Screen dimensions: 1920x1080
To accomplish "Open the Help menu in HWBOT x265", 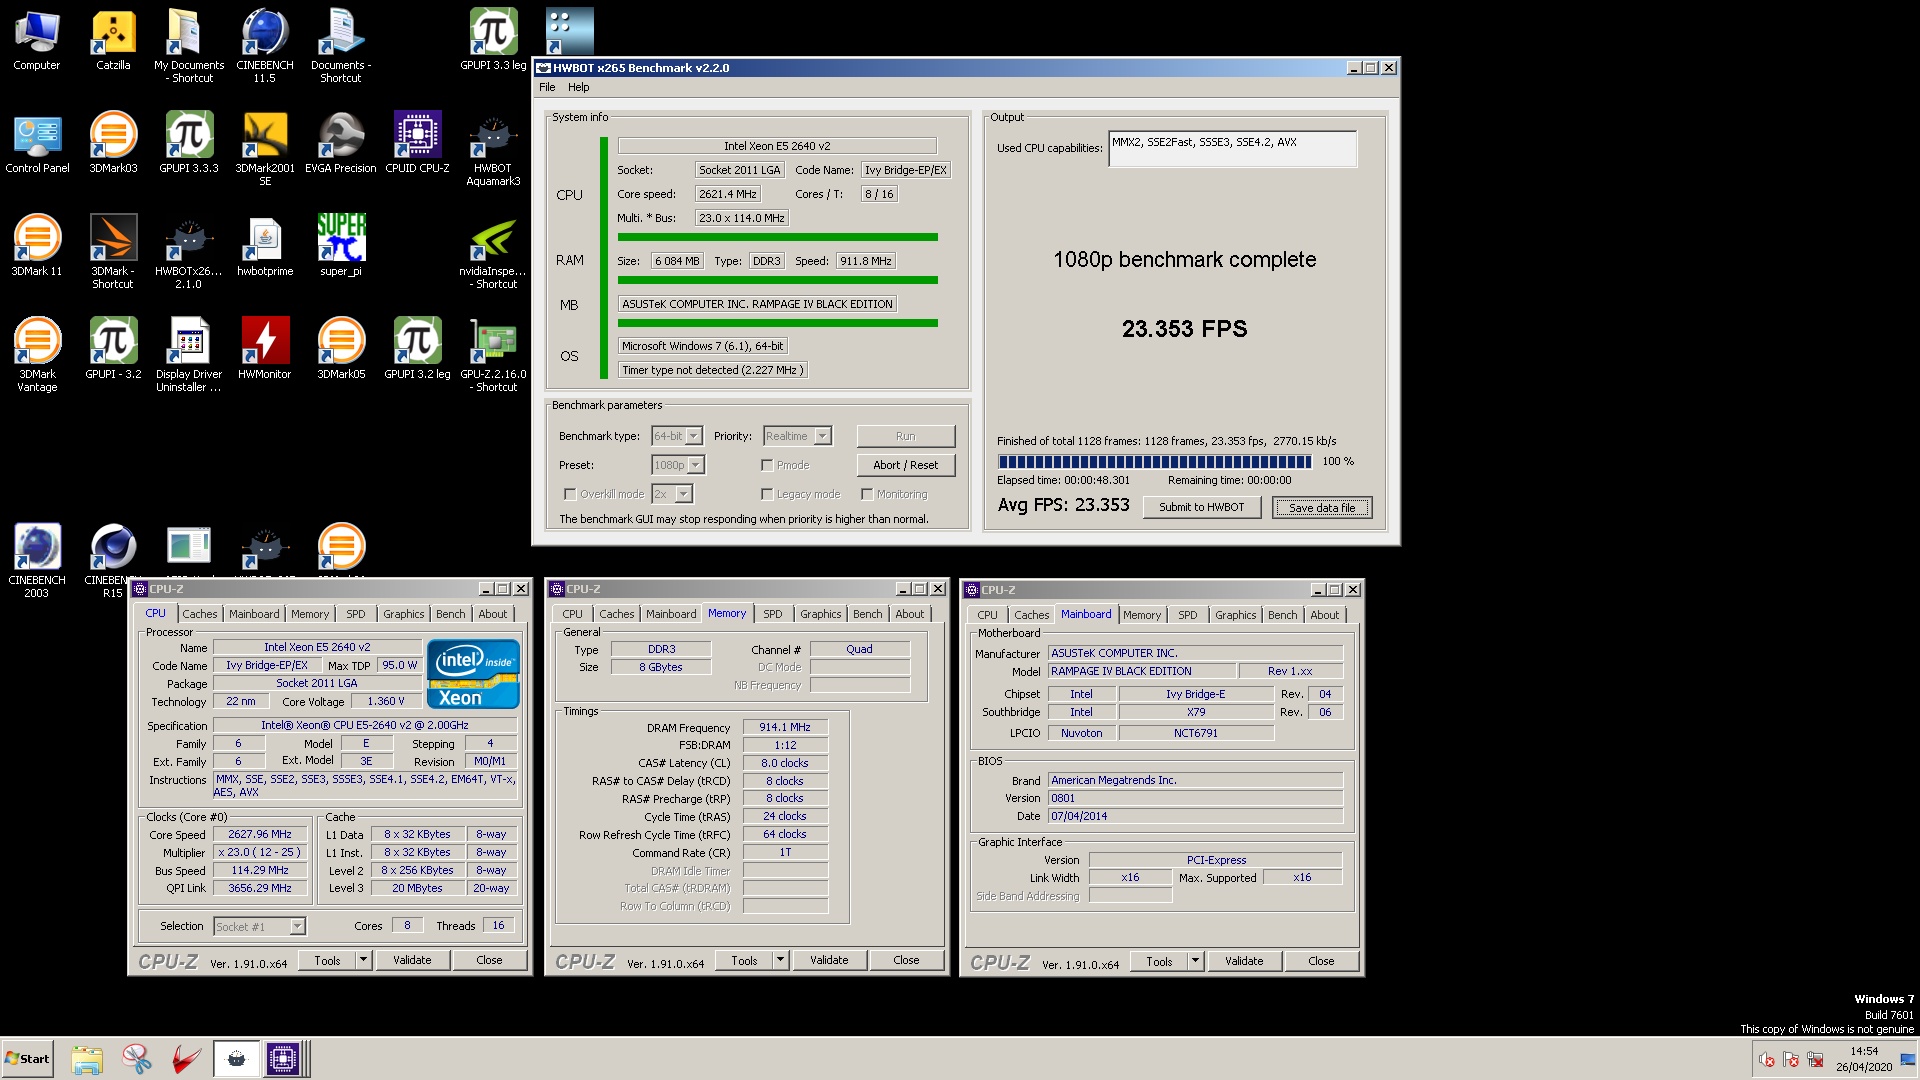I will (578, 87).
